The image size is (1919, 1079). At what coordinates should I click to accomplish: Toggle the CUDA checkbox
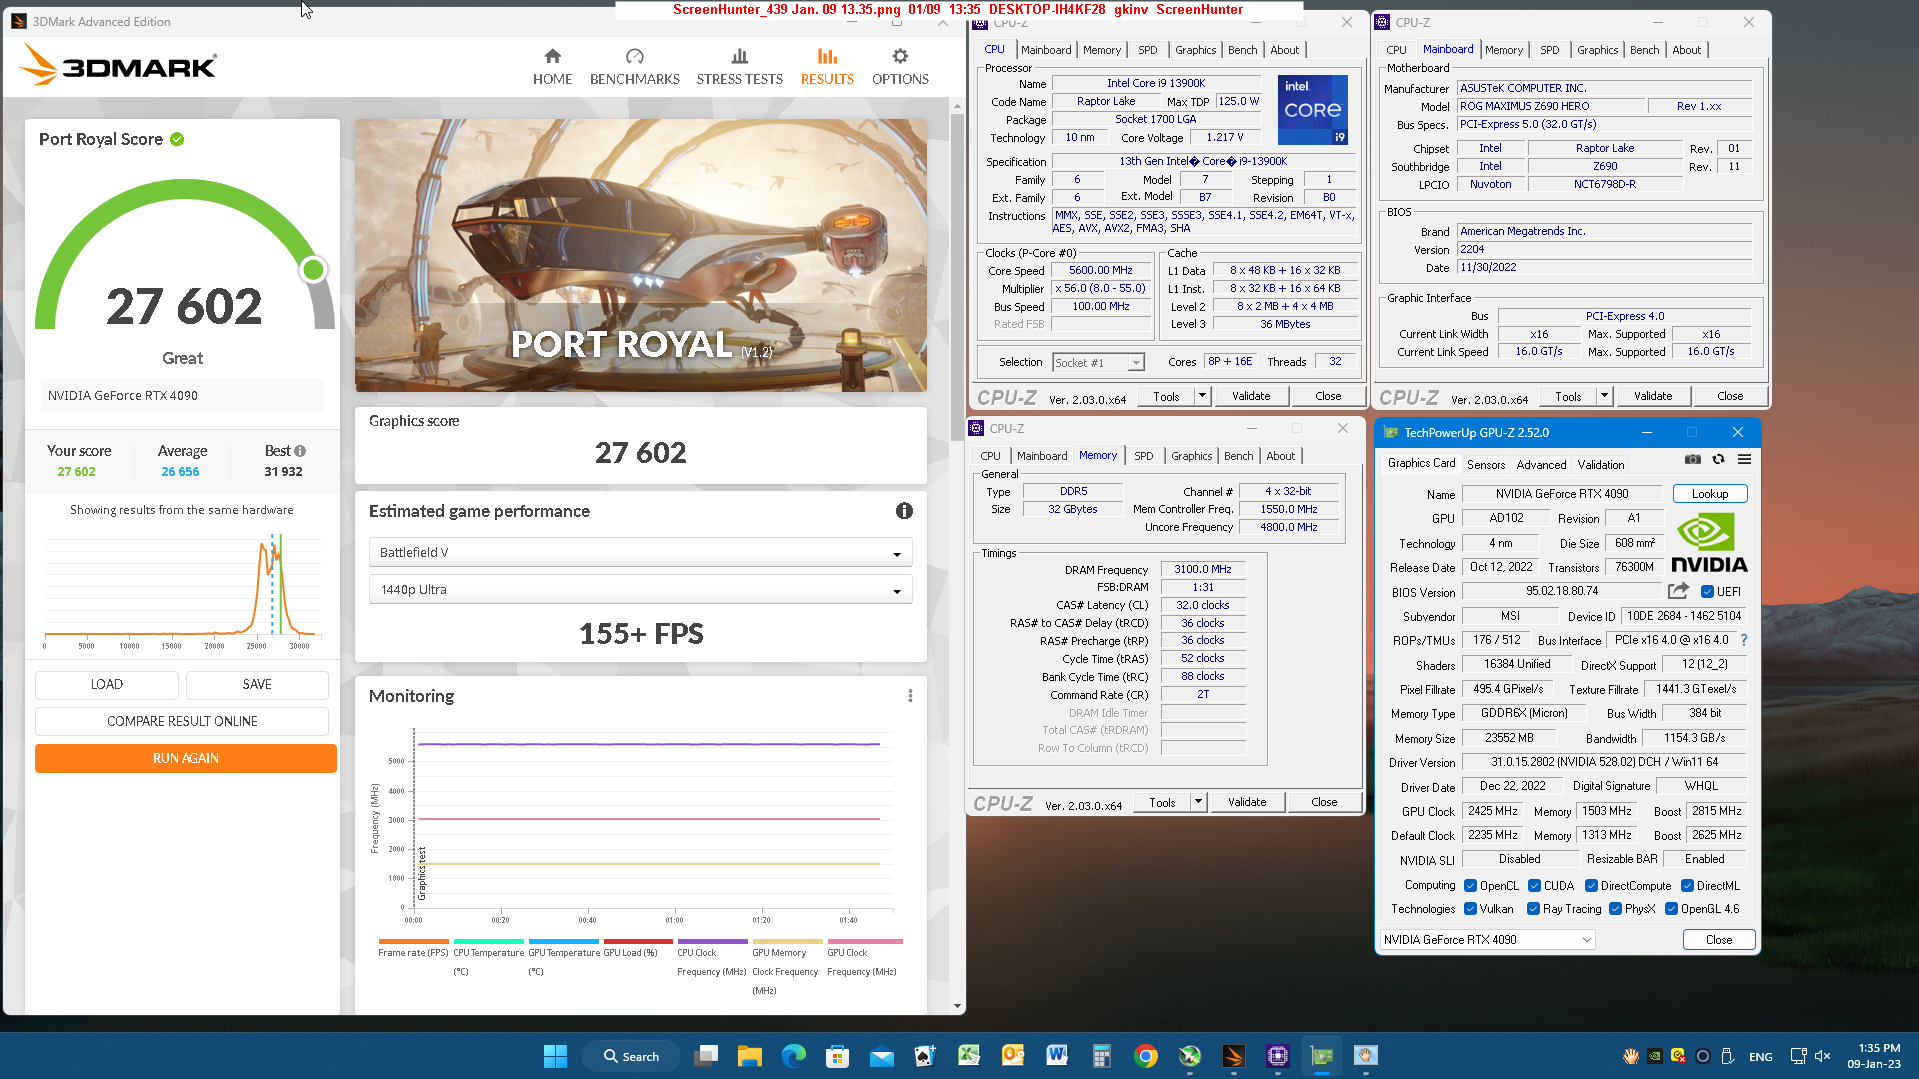[1534, 886]
